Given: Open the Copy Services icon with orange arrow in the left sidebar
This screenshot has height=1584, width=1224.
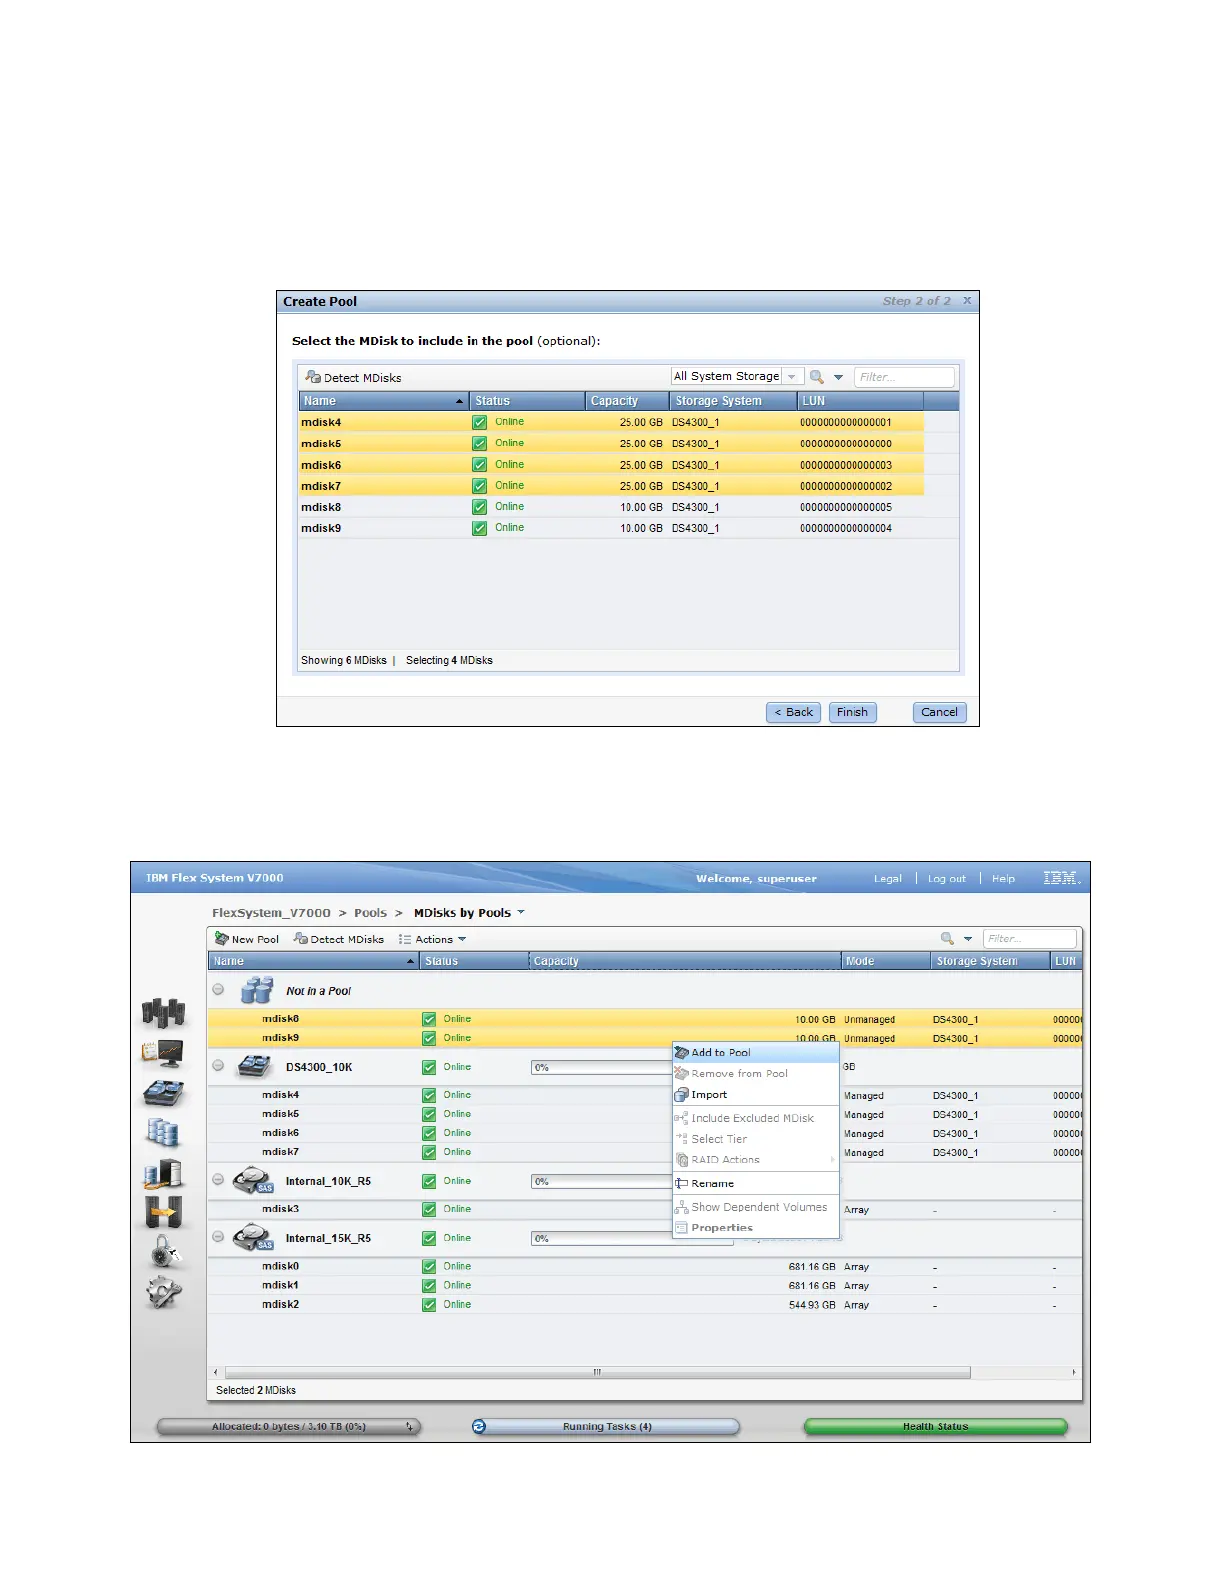Looking at the screenshot, I should pyautogui.click(x=164, y=1212).
